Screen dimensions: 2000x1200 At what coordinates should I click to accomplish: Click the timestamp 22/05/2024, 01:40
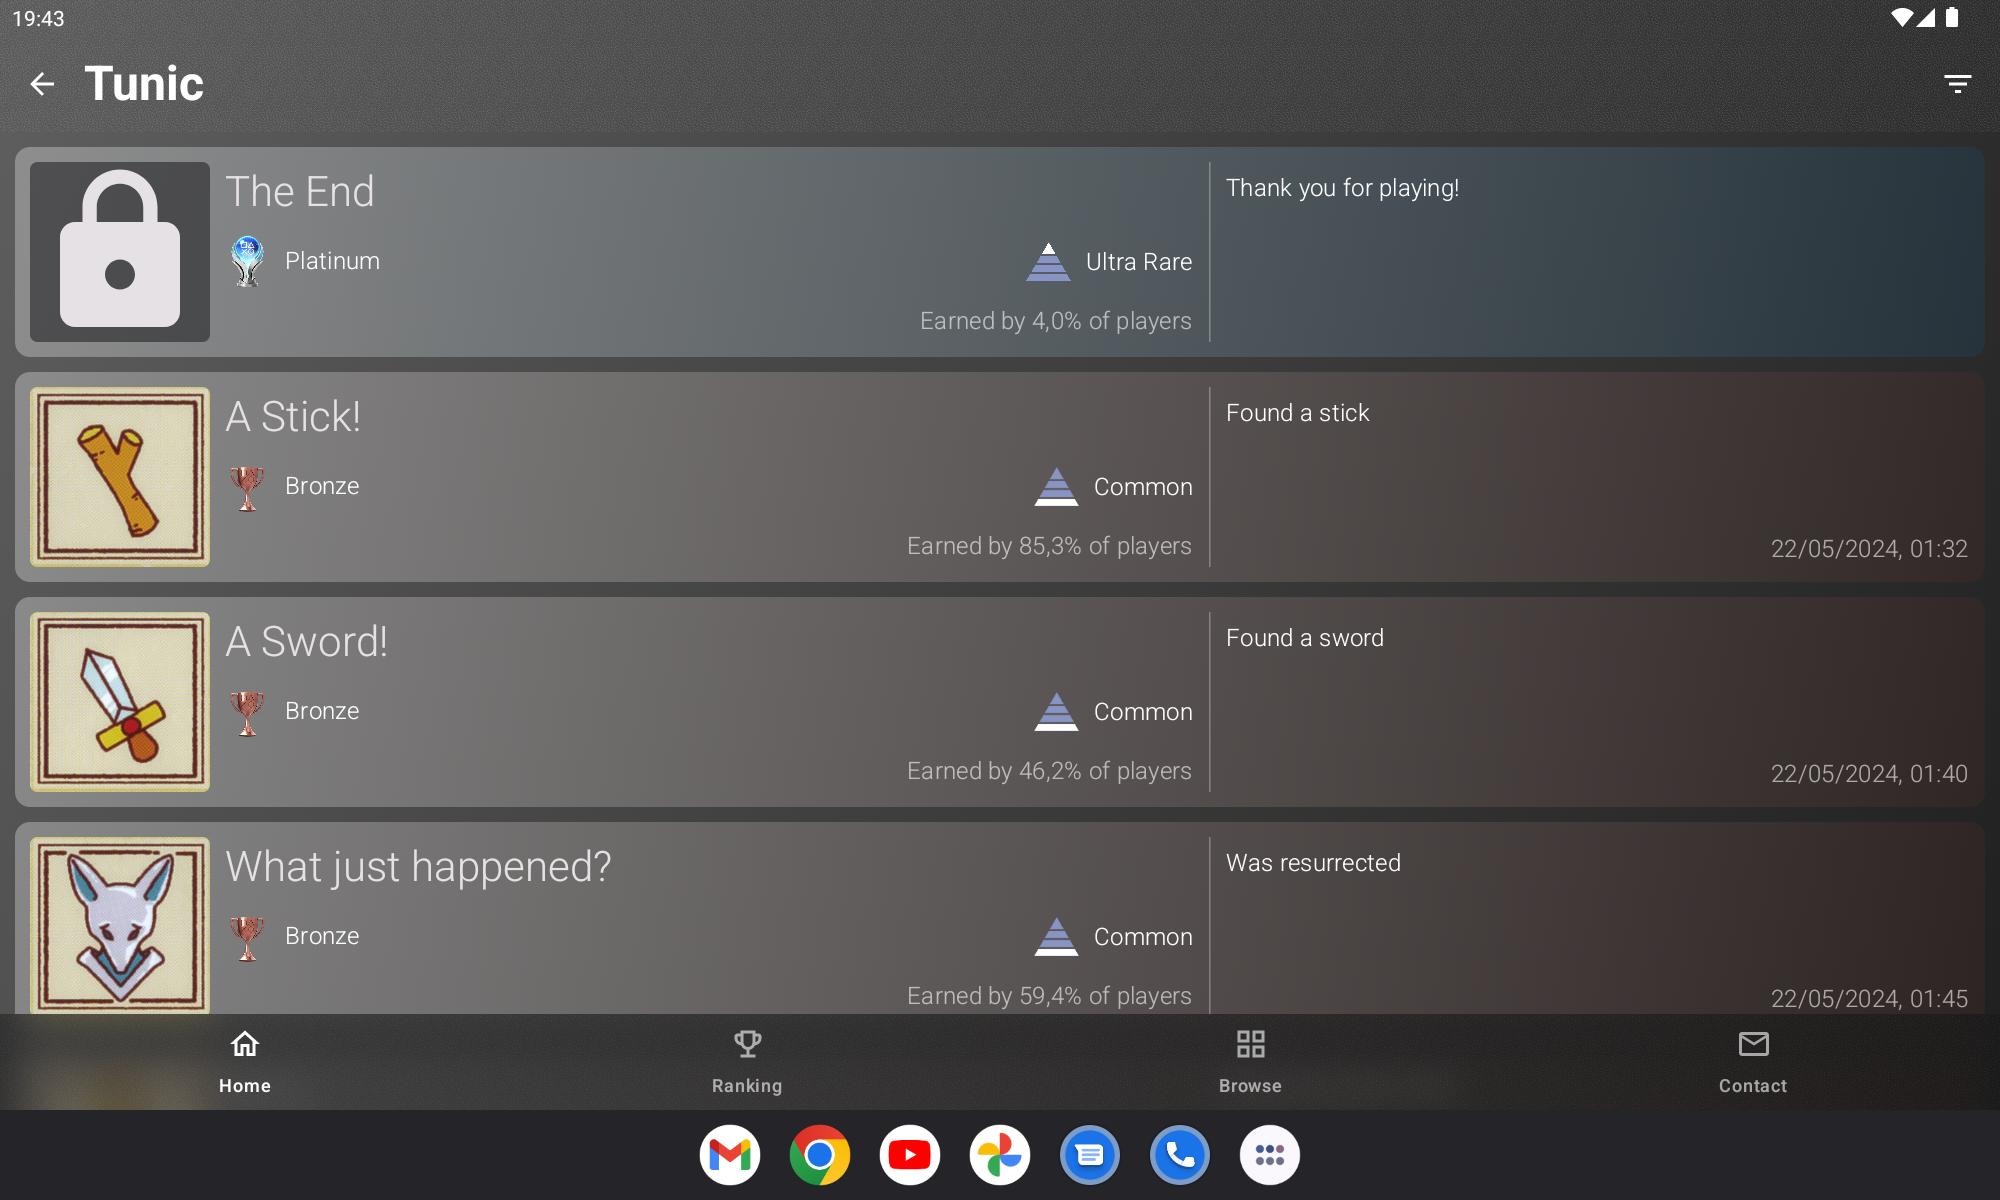click(x=1869, y=774)
